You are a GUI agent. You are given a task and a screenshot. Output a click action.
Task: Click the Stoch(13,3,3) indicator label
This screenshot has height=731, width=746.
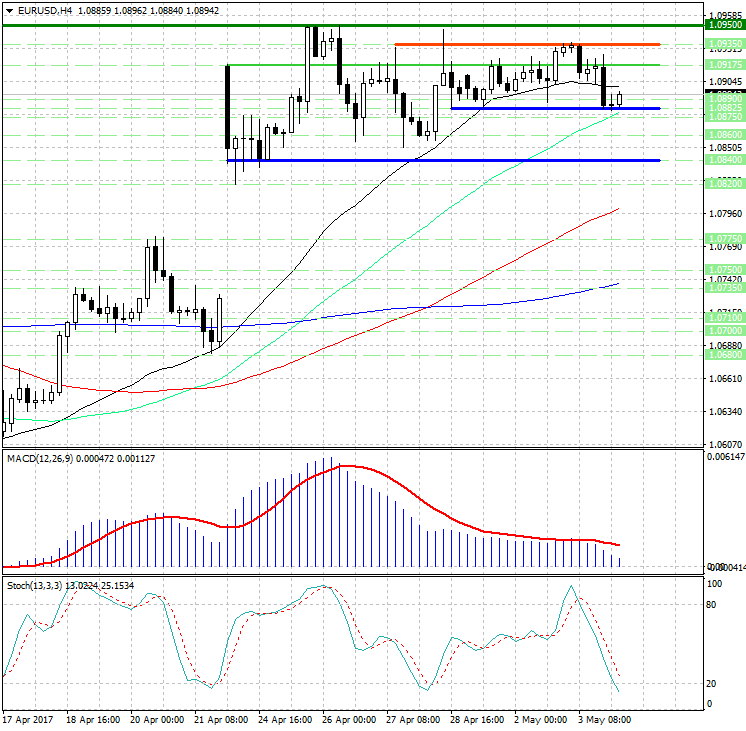(x=36, y=584)
